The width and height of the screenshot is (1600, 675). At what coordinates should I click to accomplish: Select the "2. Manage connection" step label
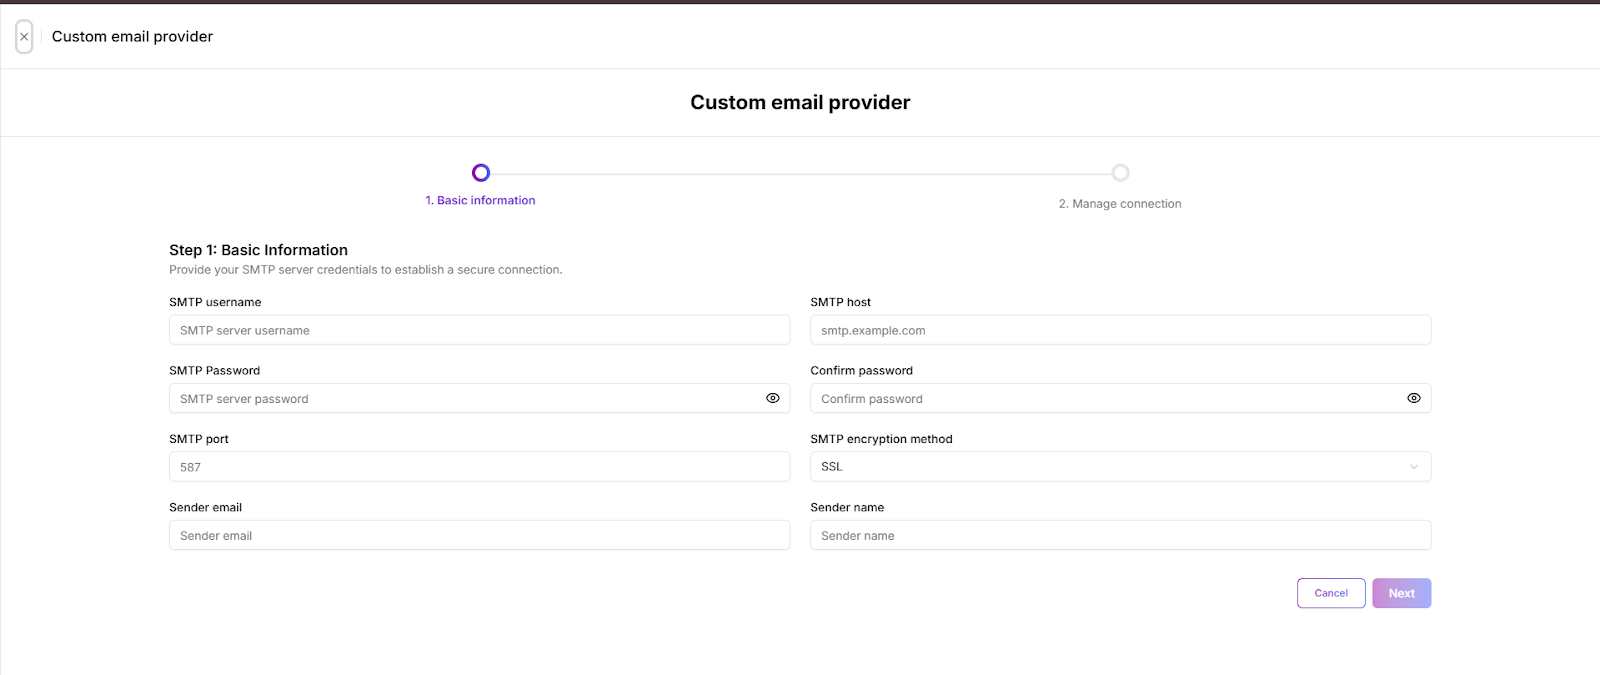point(1120,204)
